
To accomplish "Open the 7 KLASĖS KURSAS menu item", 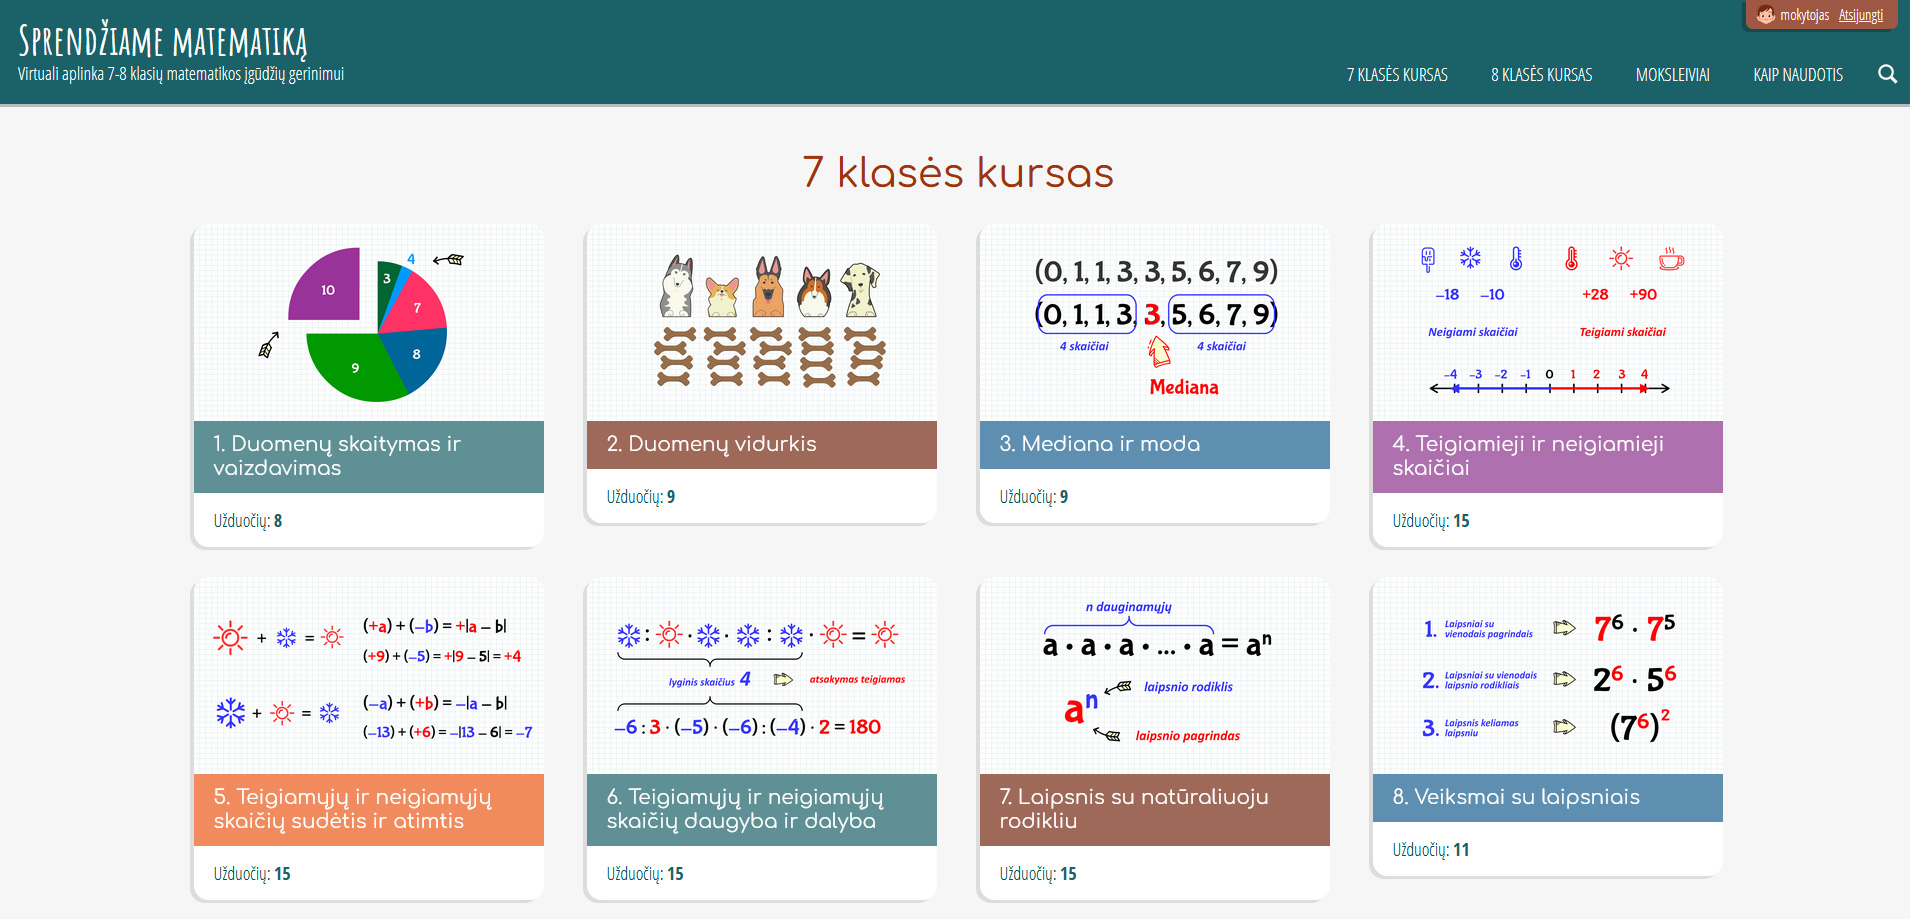I will [x=1397, y=74].
